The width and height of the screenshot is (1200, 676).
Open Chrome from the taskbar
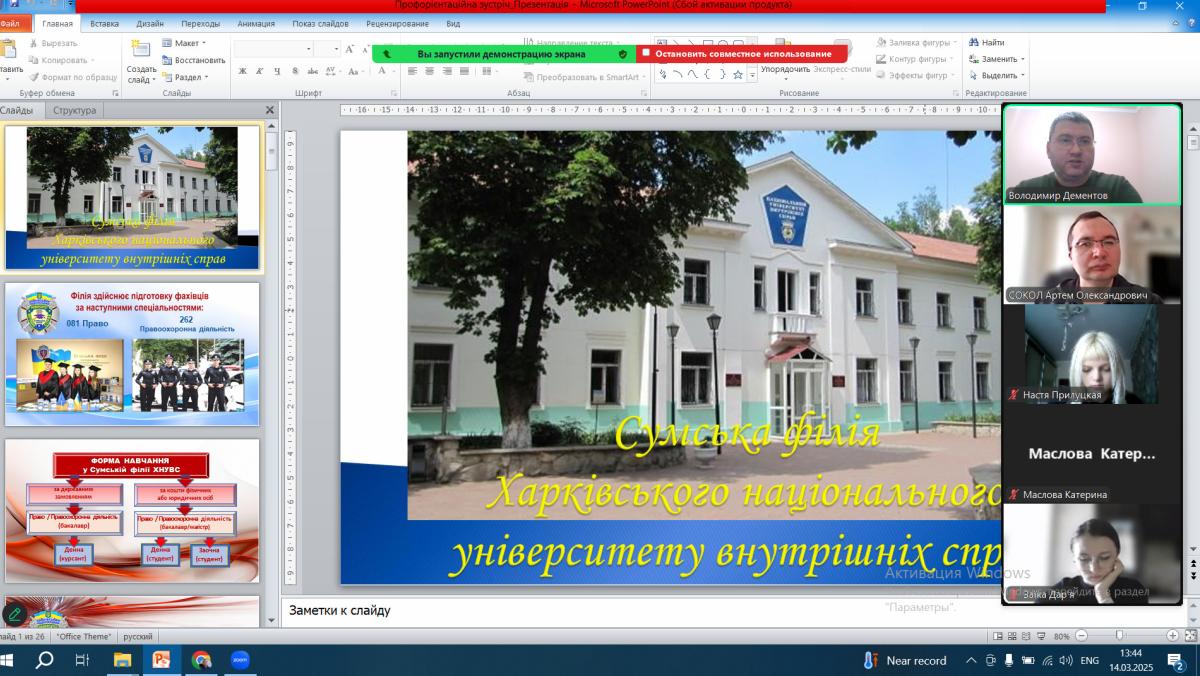tap(201, 660)
